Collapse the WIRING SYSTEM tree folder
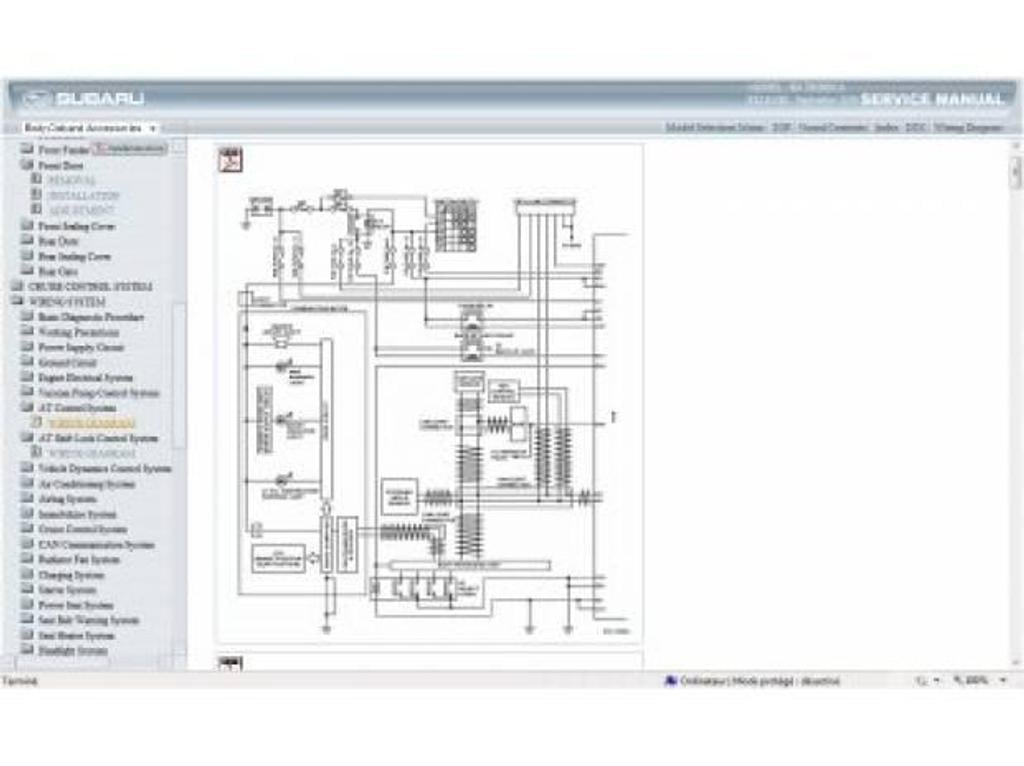Image resolution: width=1024 pixels, height=766 pixels. [x=17, y=301]
